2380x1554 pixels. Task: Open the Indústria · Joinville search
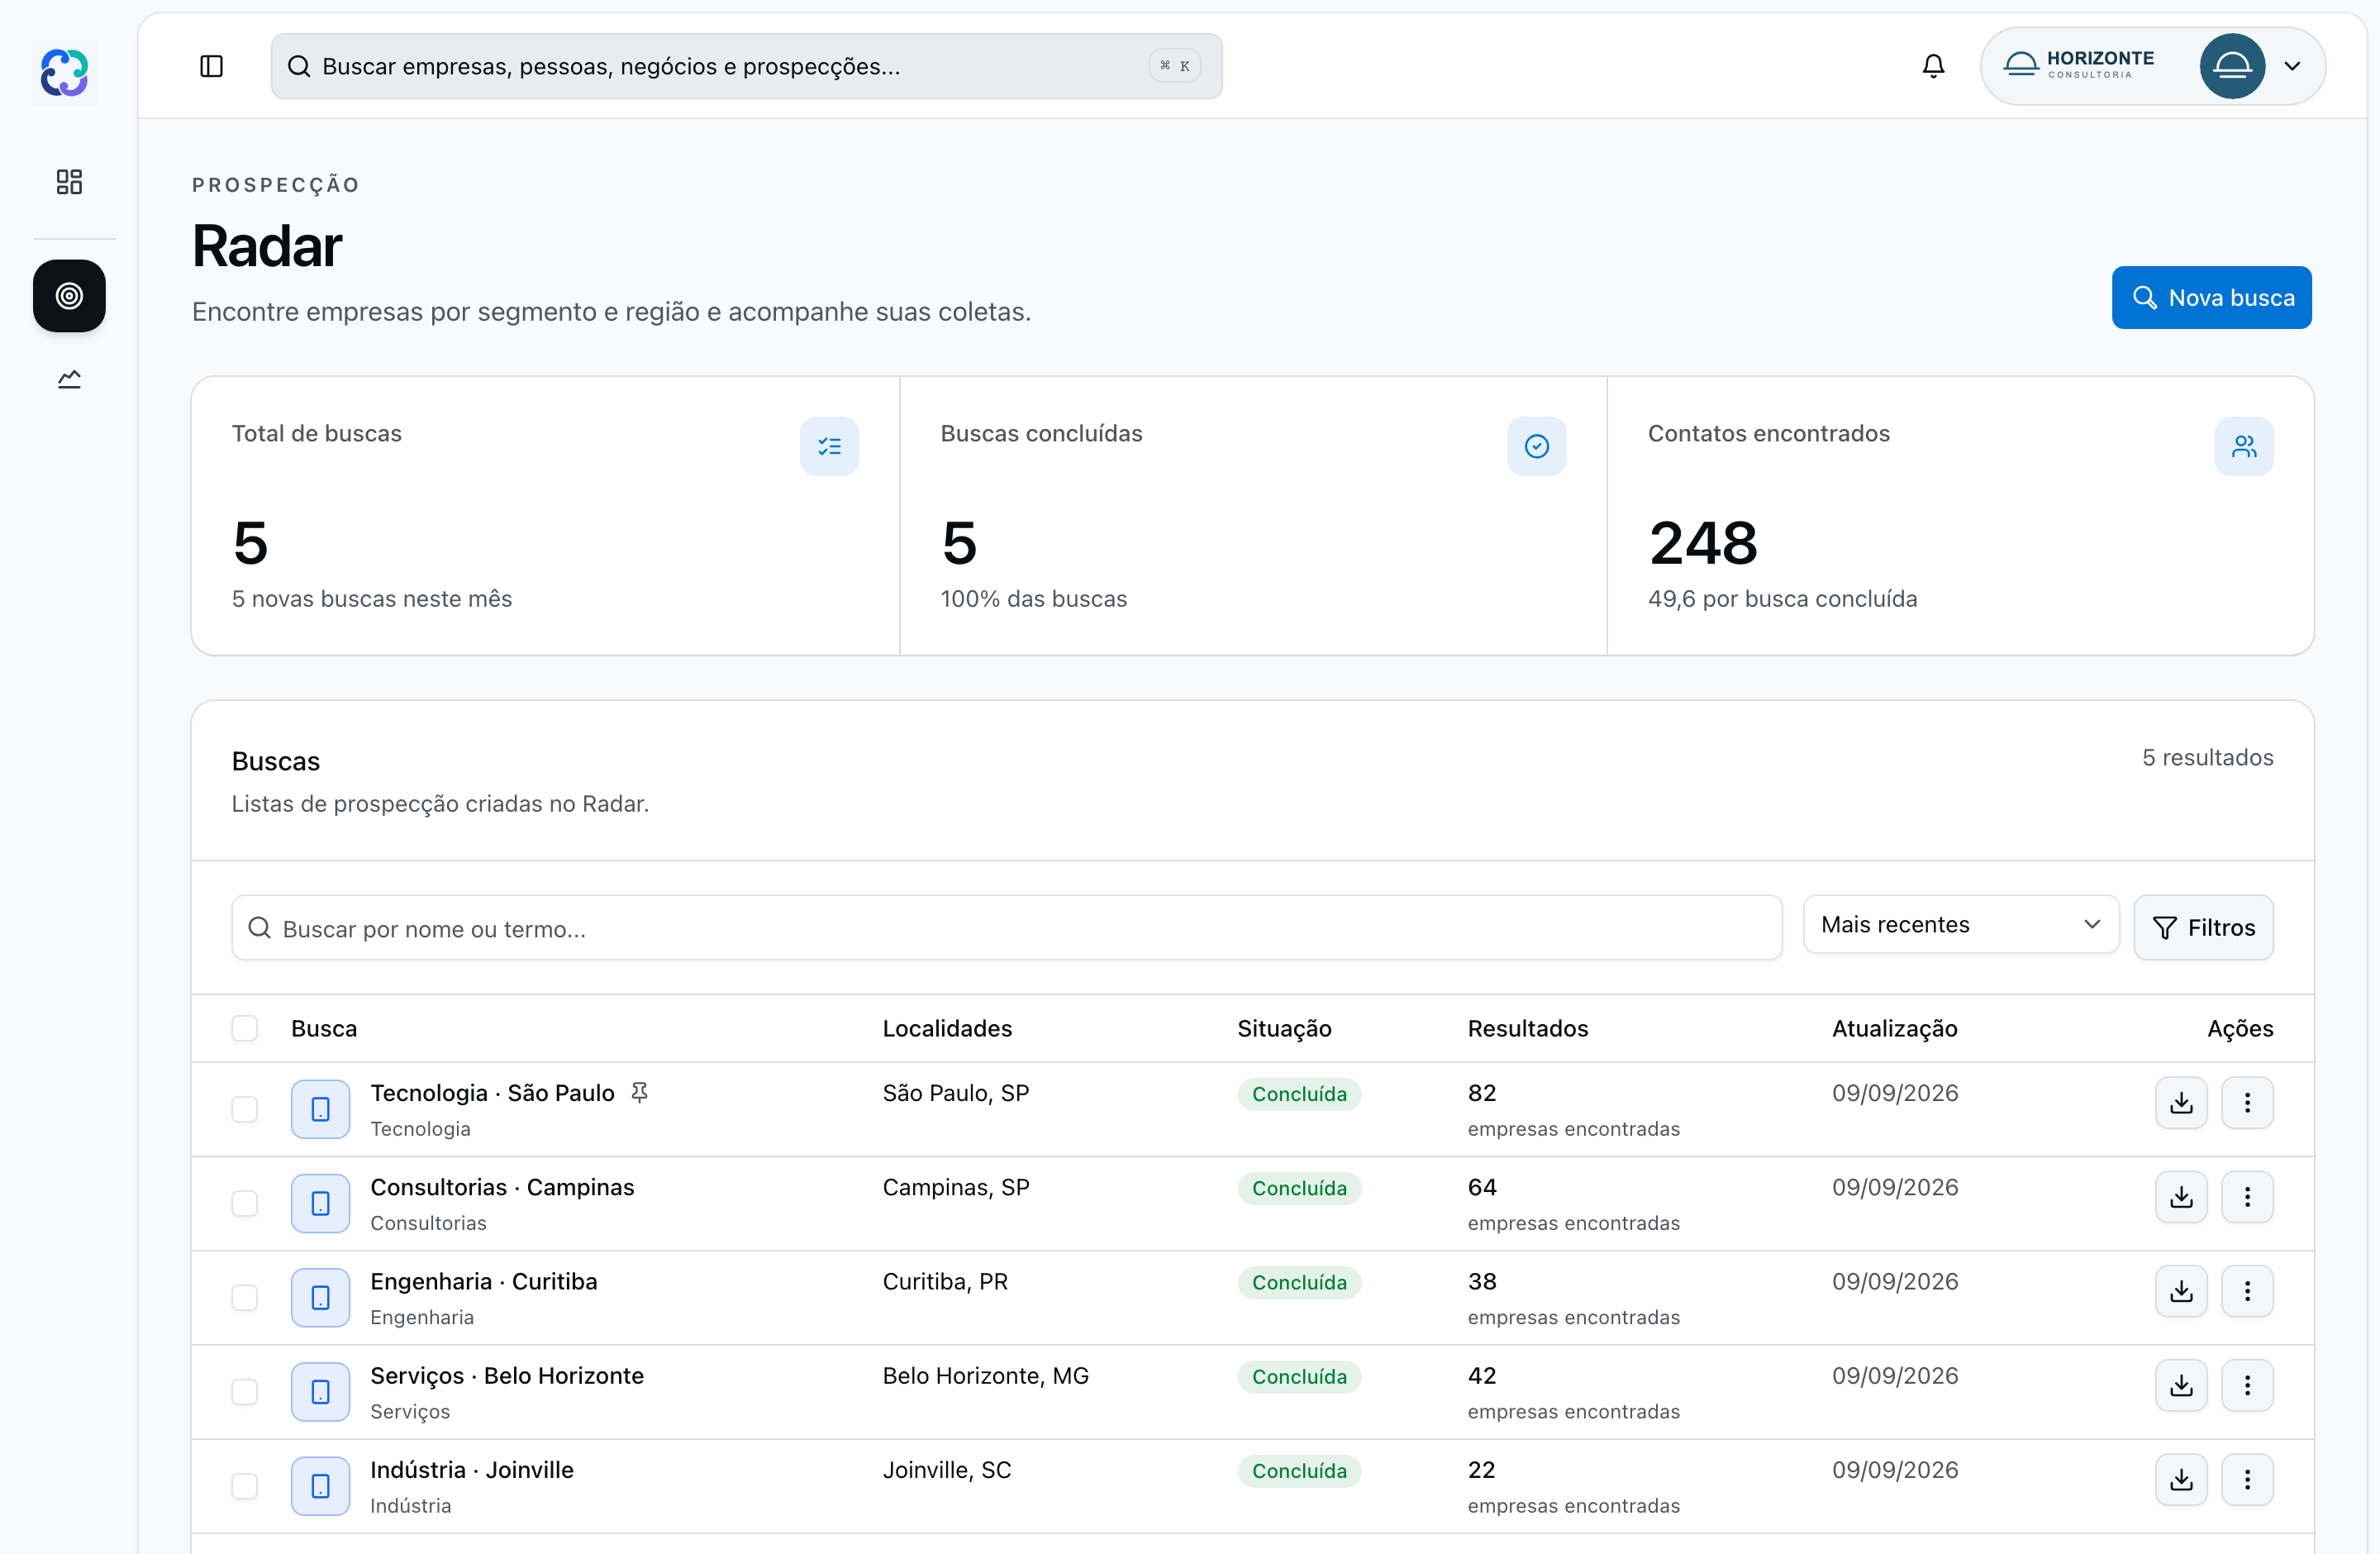(x=472, y=1470)
